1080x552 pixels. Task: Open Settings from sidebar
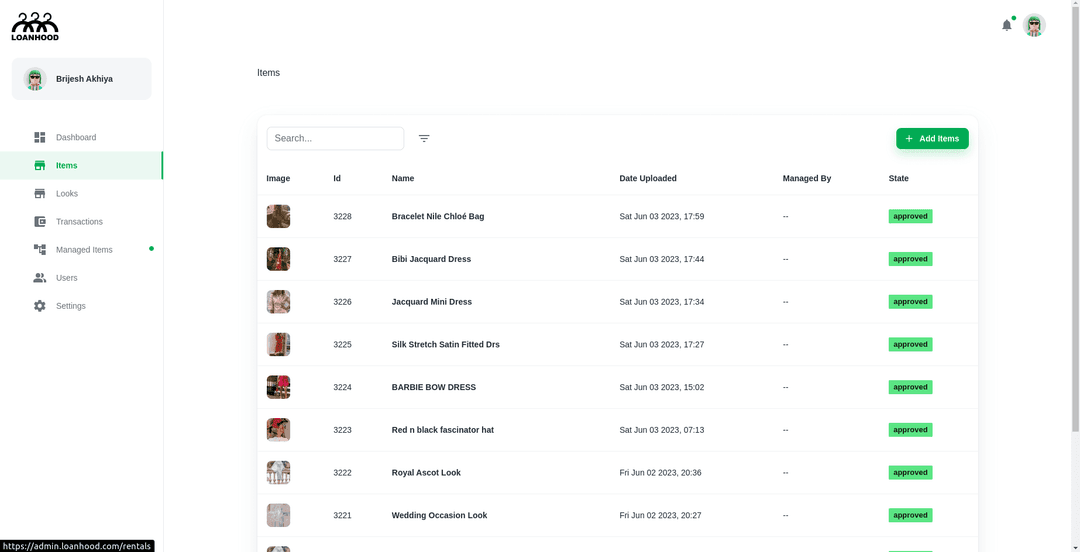(81, 306)
